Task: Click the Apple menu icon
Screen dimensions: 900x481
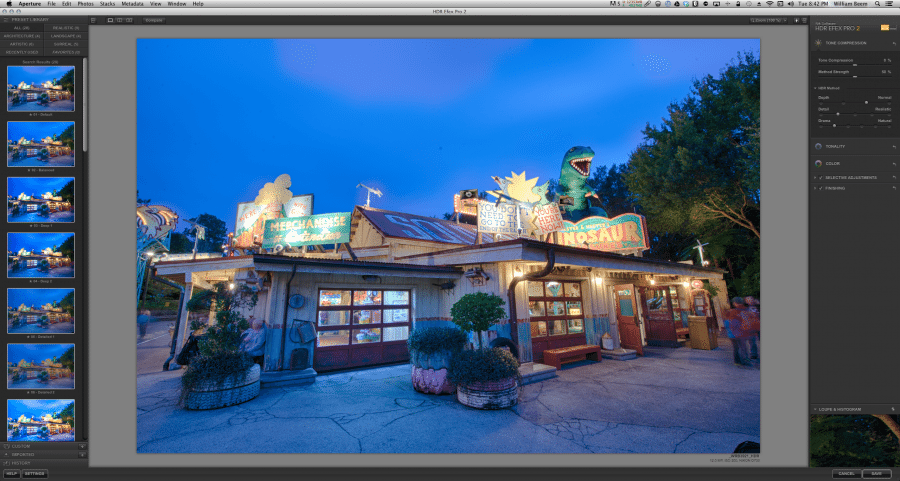Action: [9, 3]
